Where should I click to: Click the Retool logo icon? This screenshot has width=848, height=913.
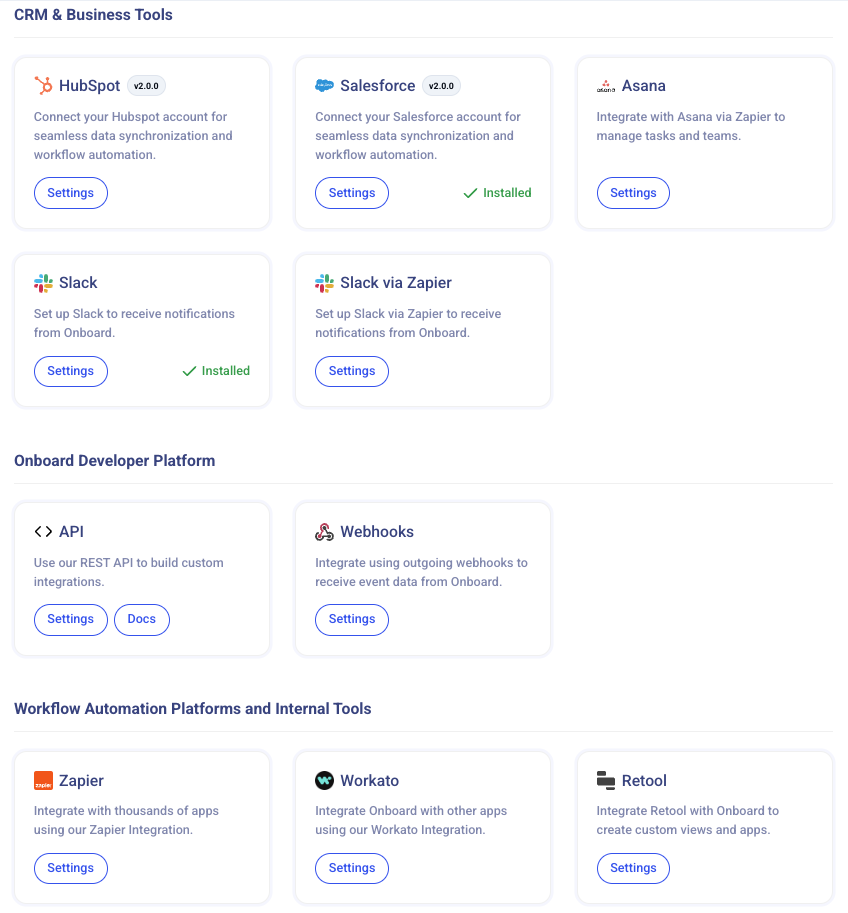606,781
